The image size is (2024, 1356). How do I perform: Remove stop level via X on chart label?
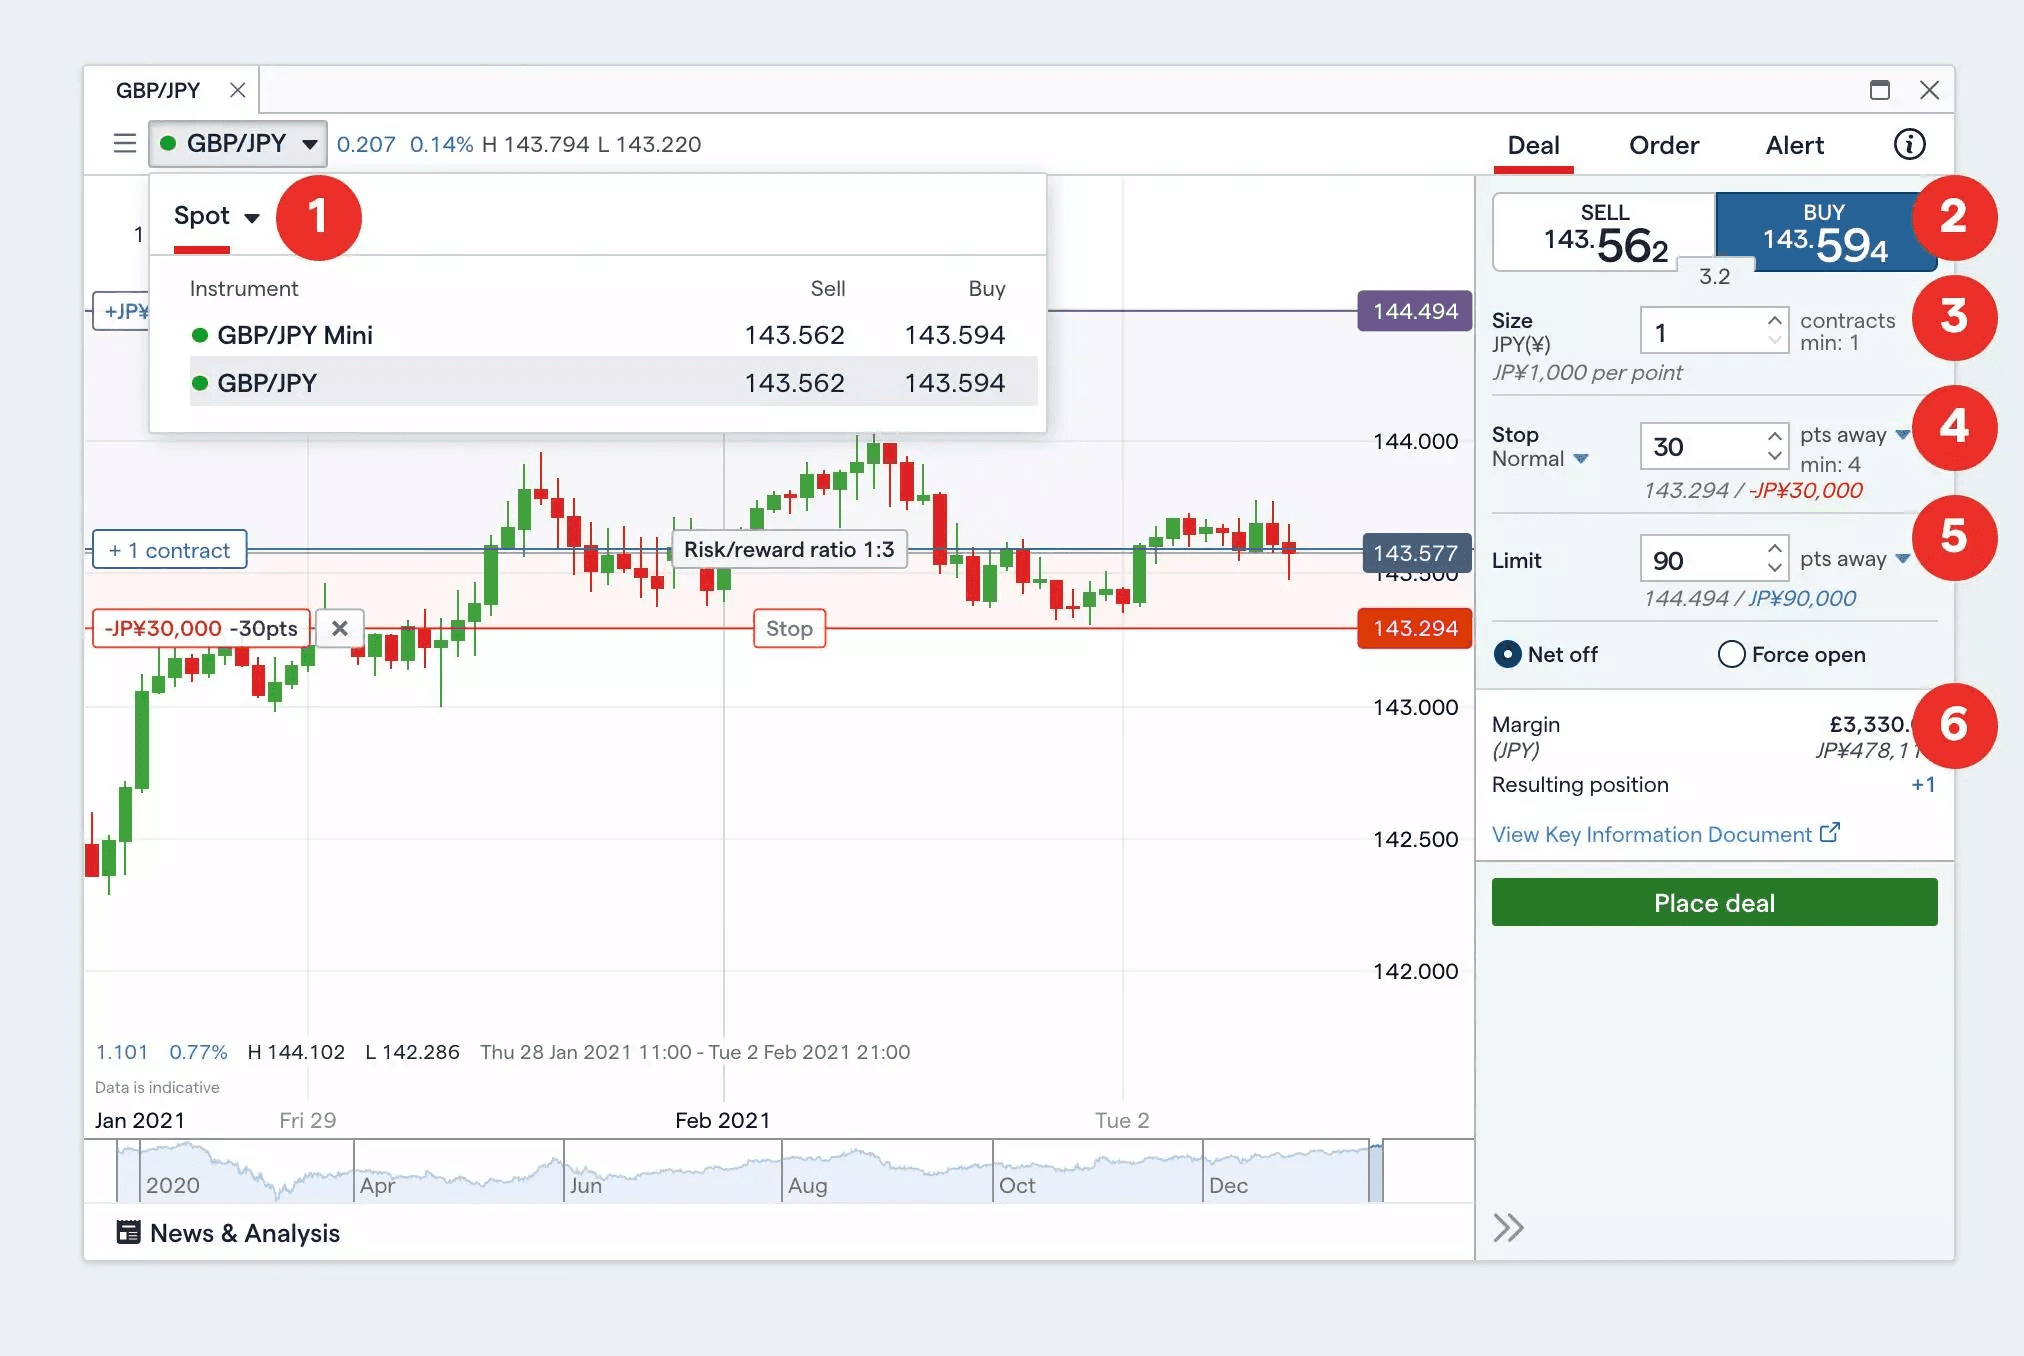(x=340, y=628)
